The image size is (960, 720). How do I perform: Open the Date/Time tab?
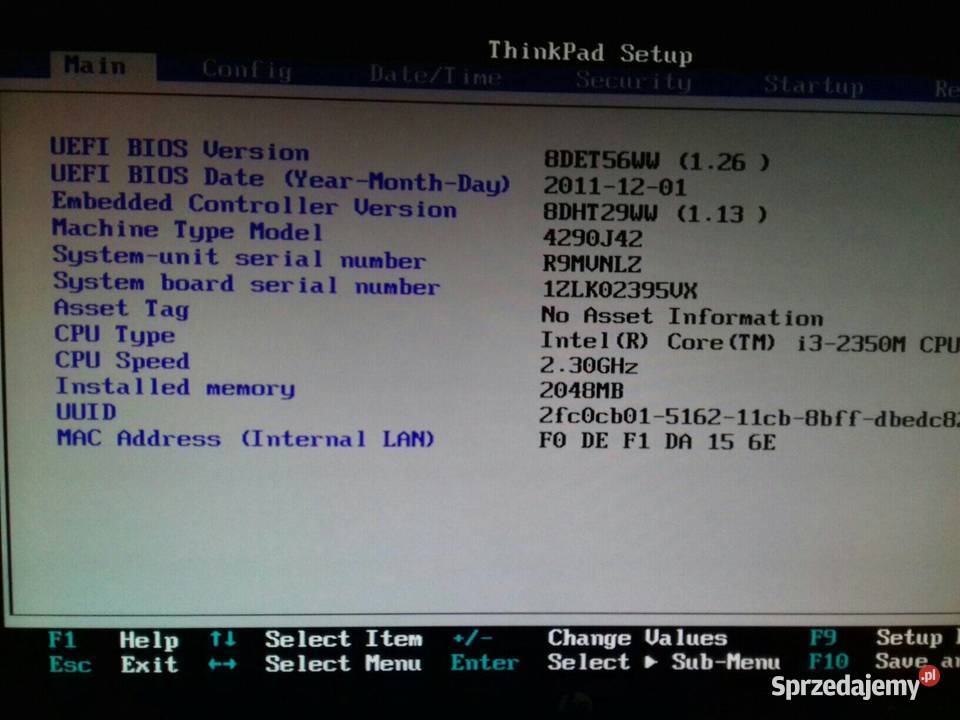coord(435,76)
